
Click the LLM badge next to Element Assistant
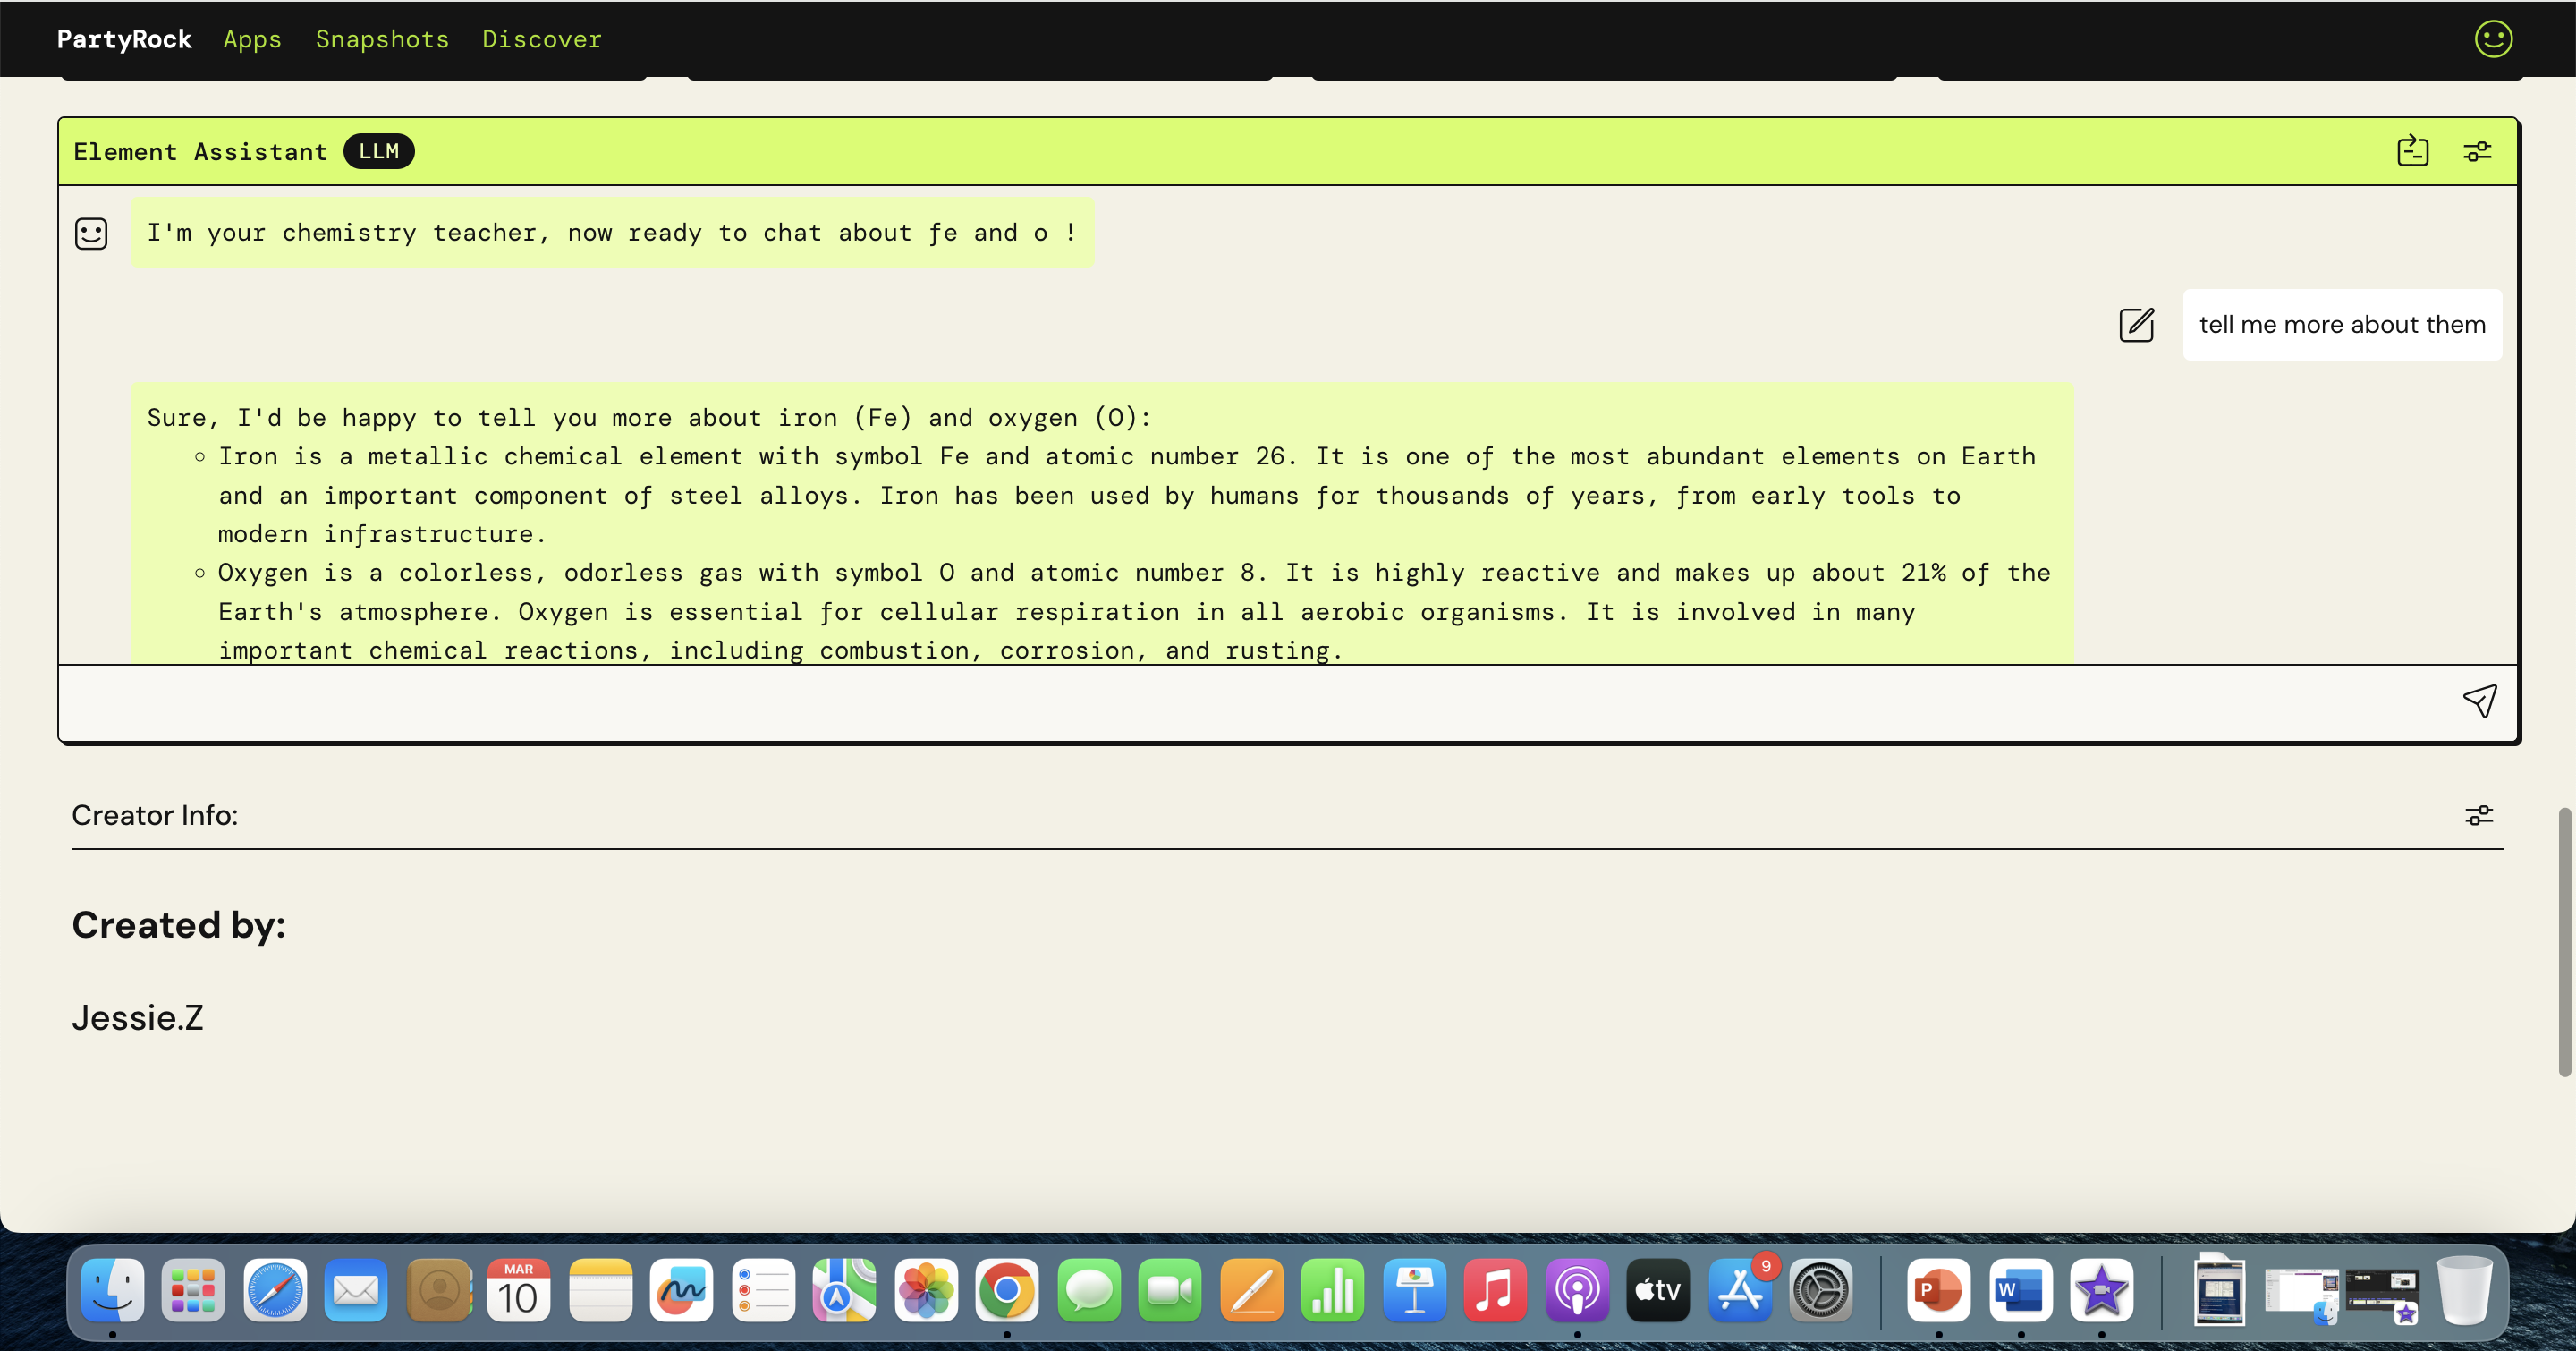[x=378, y=152]
